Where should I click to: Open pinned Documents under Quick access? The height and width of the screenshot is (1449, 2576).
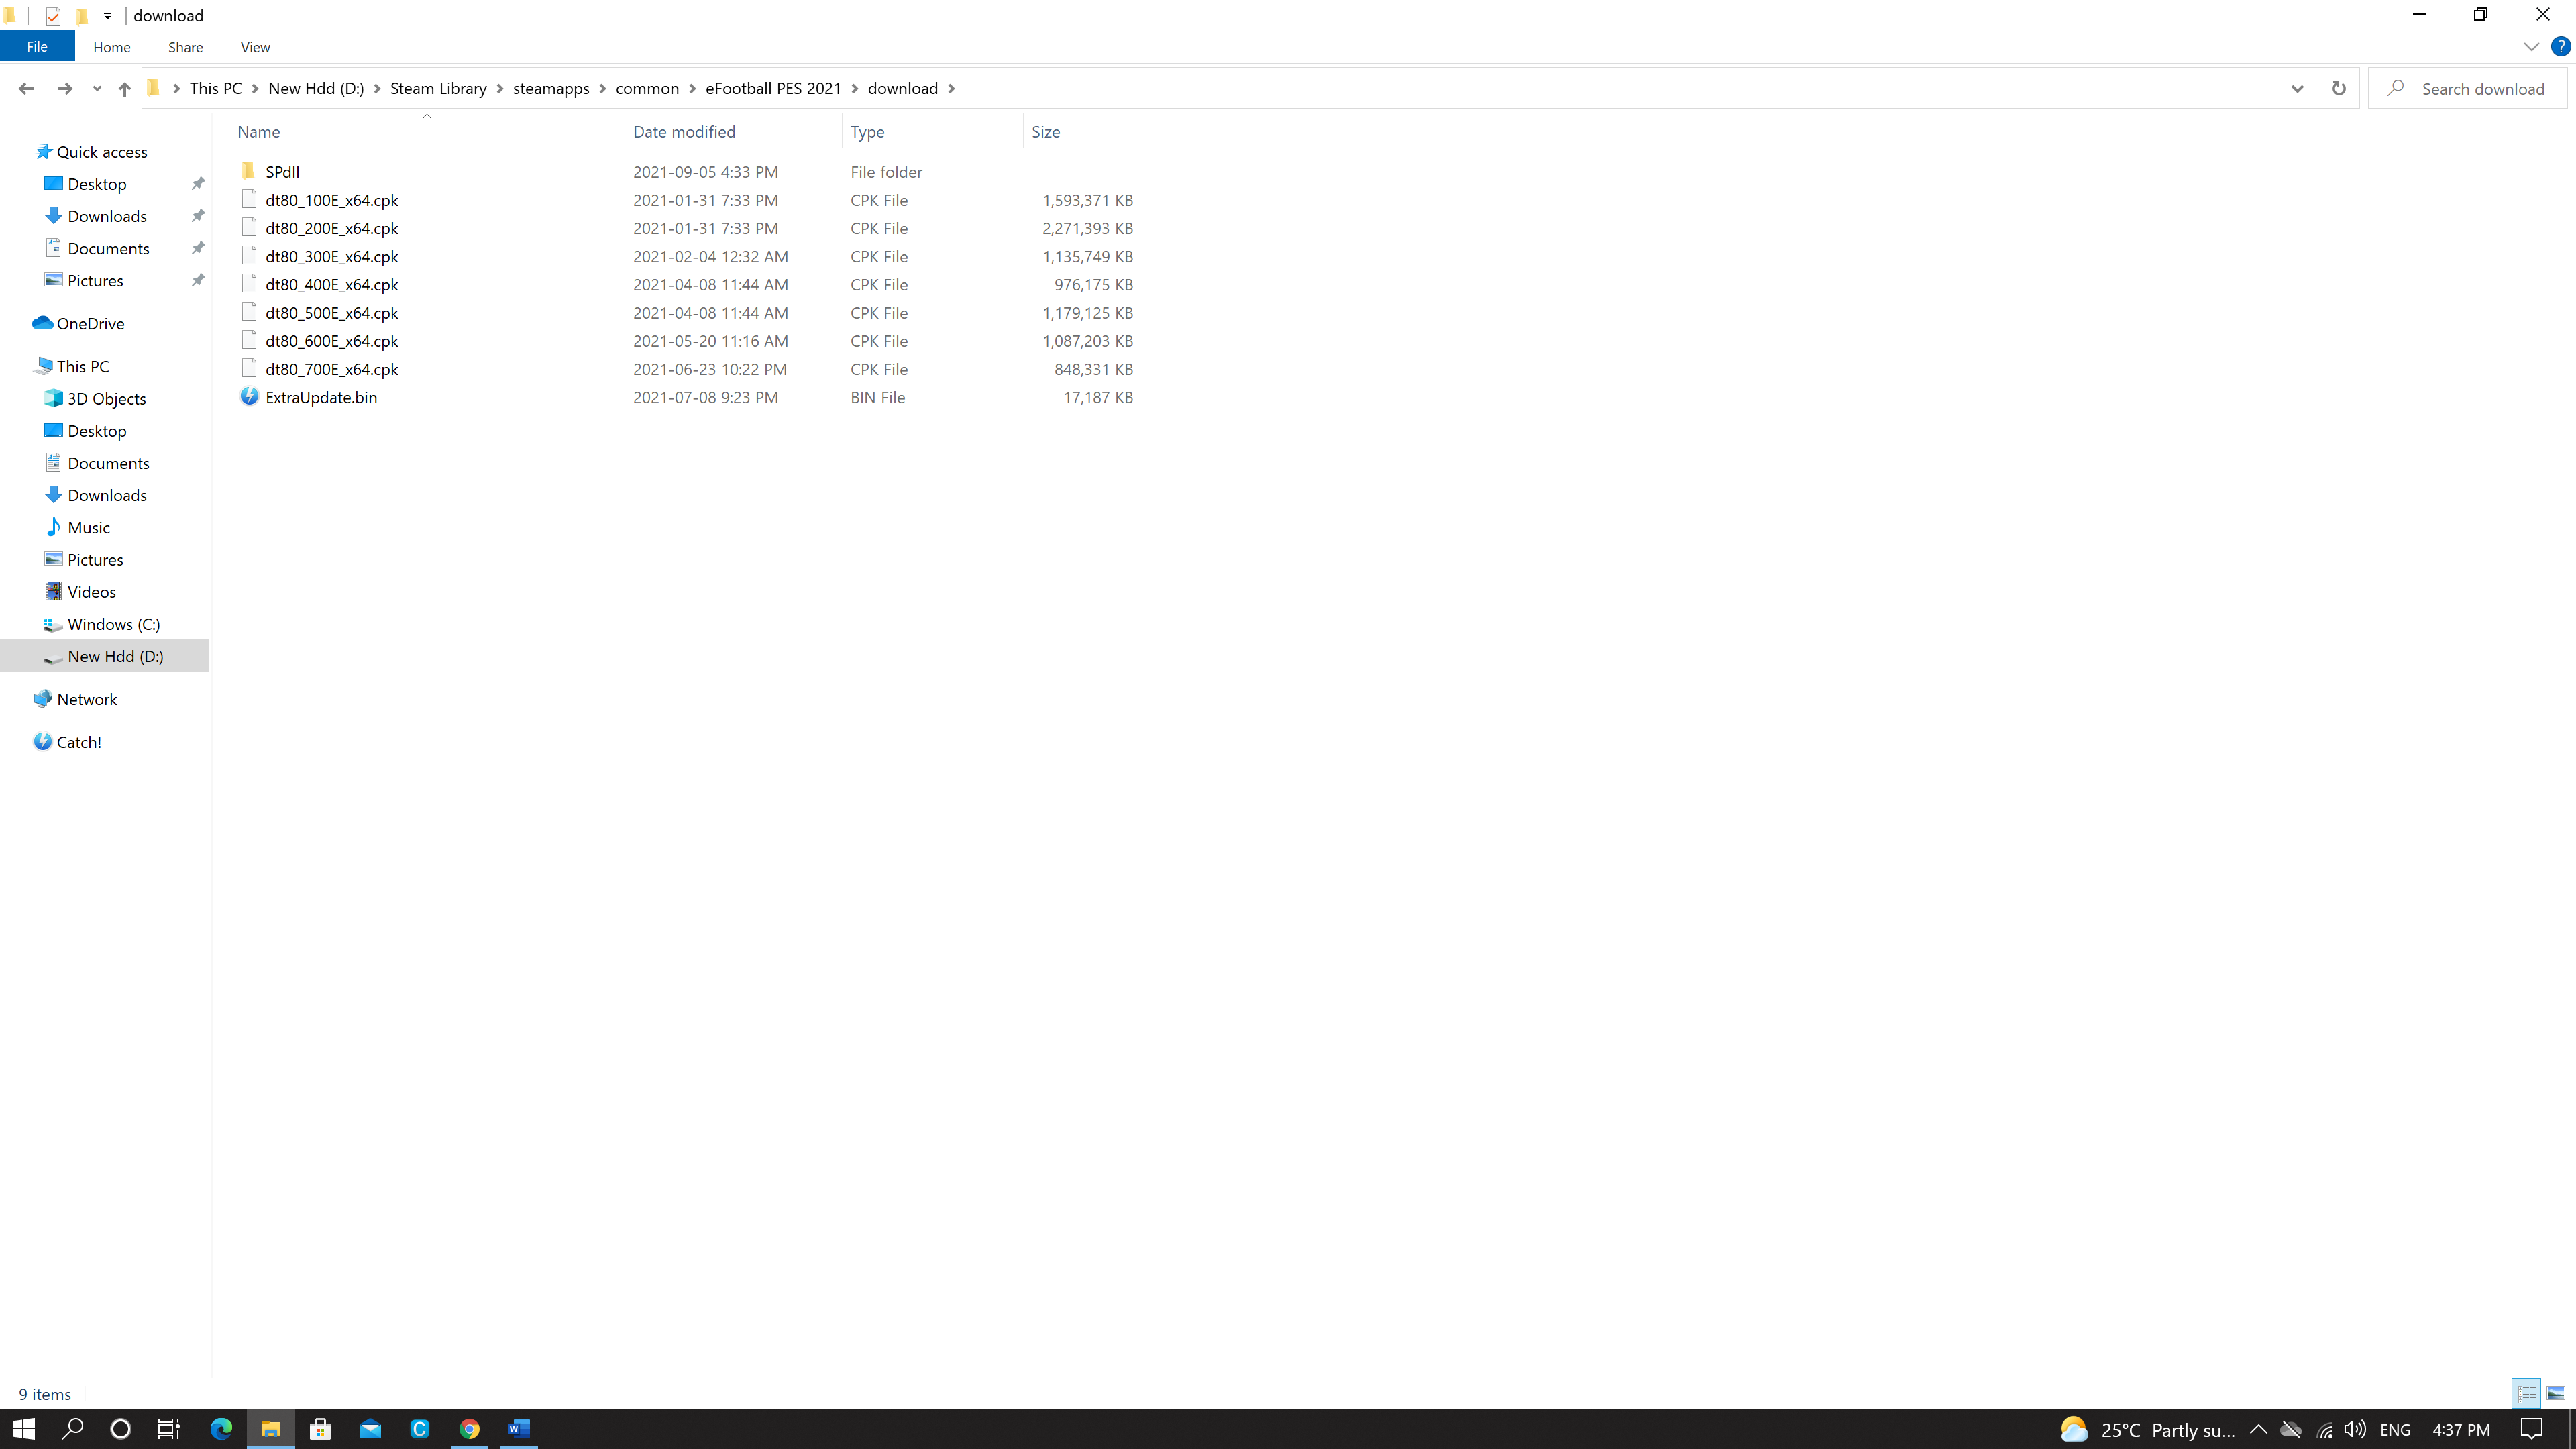(108, 248)
